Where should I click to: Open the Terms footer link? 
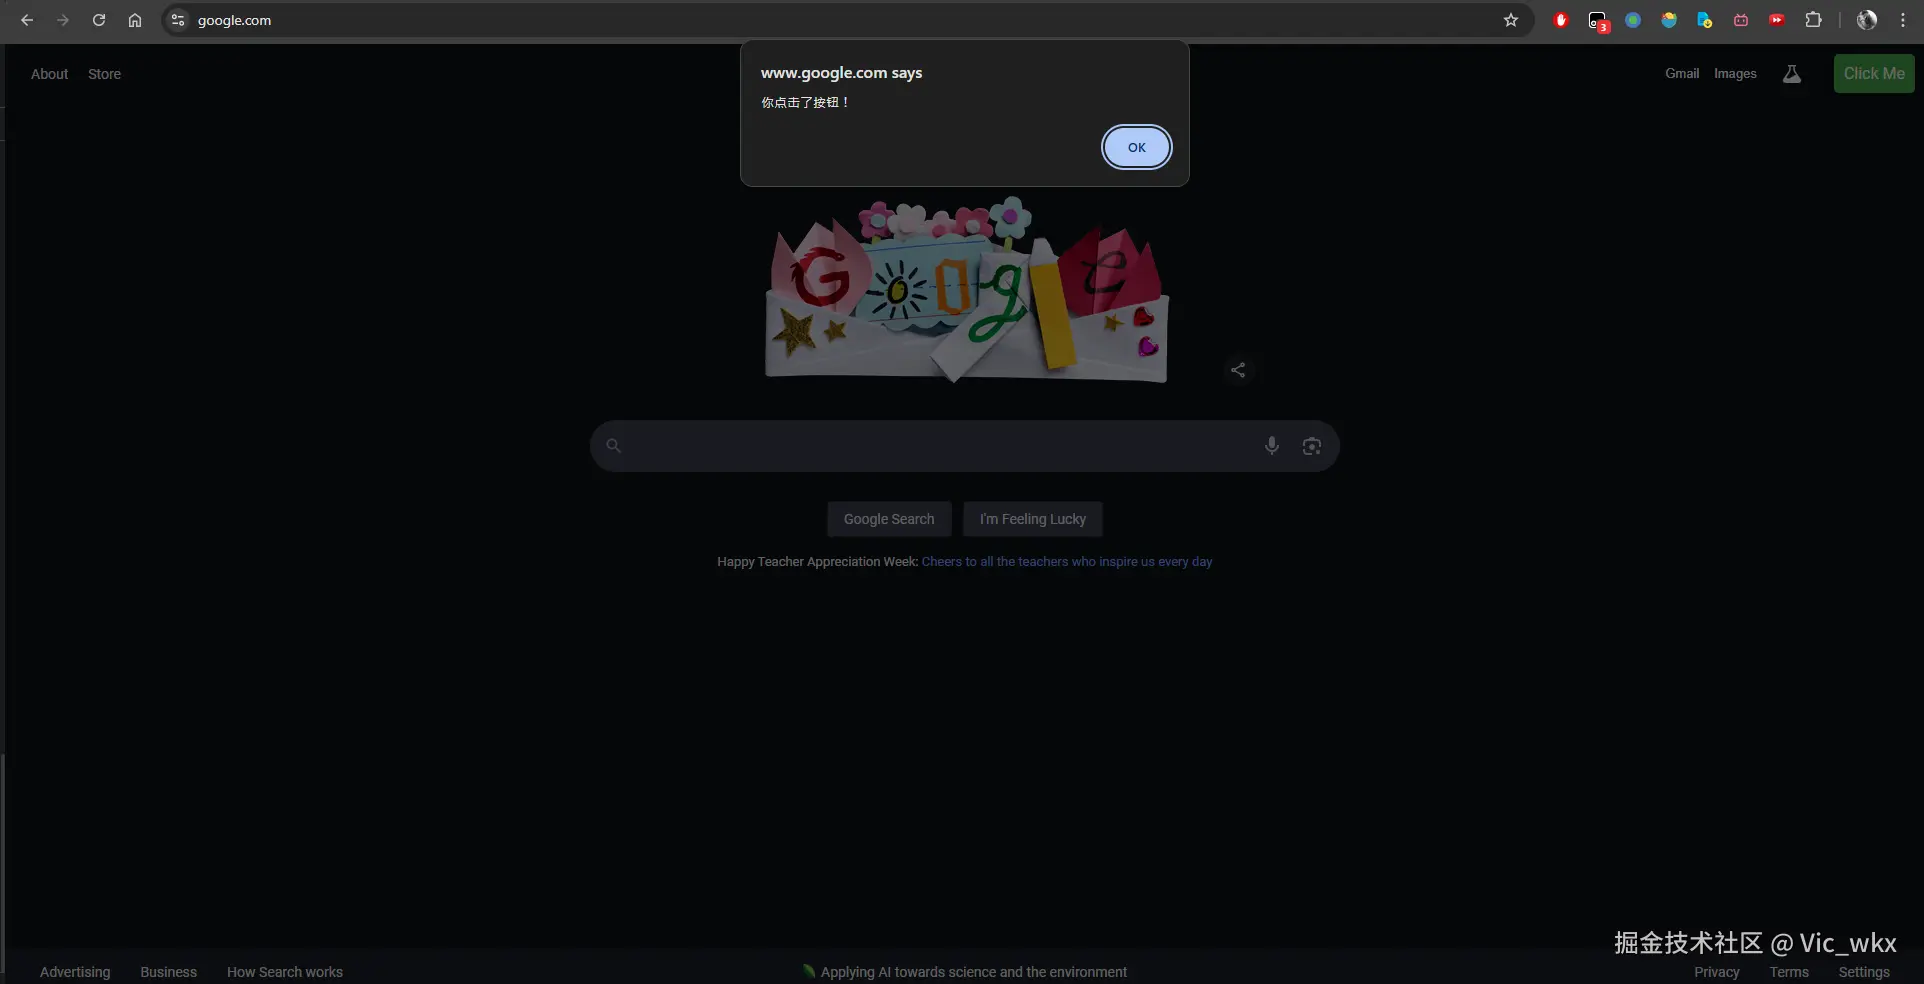coord(1789,972)
